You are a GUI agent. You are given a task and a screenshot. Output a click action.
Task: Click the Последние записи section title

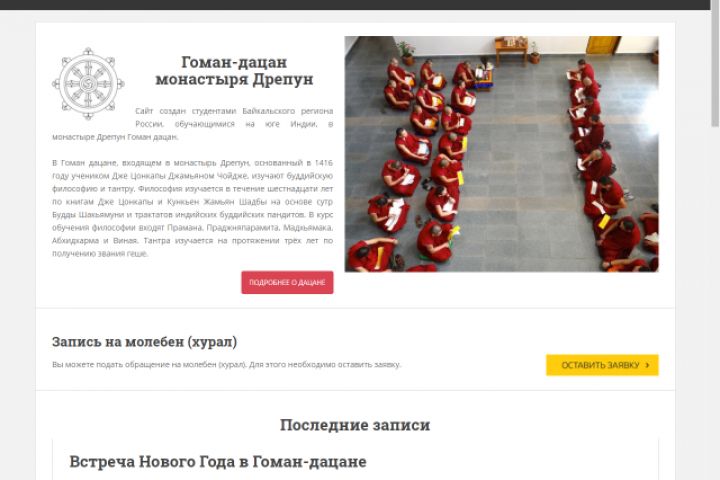click(355, 425)
